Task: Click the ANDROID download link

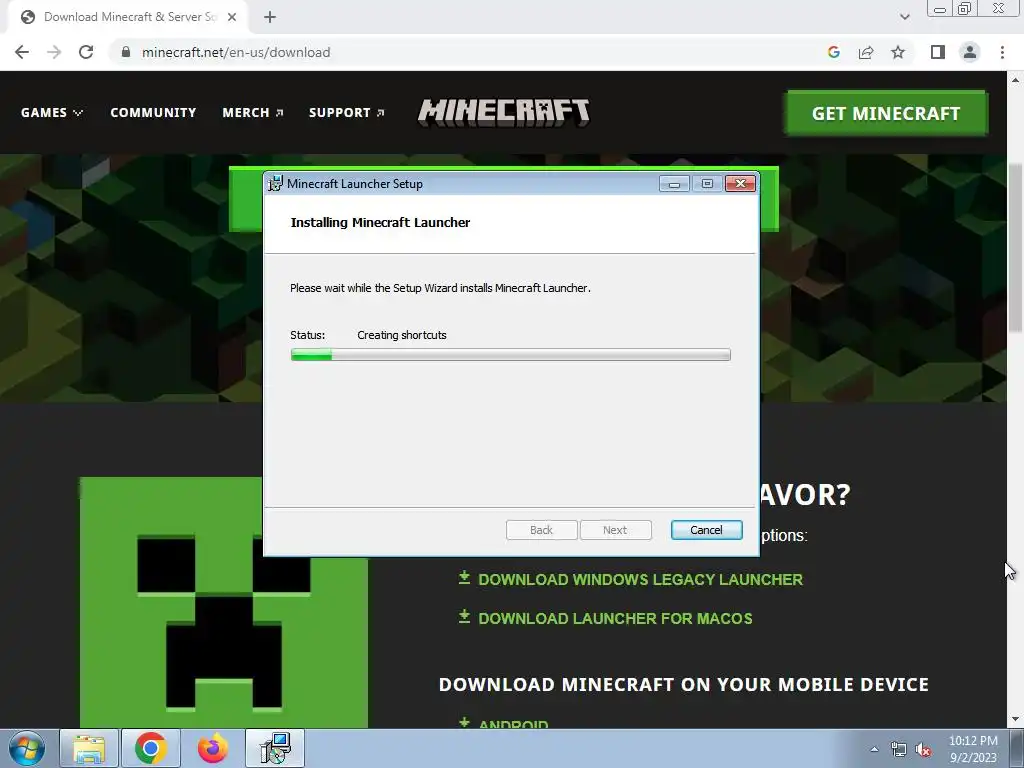Action: (504, 724)
